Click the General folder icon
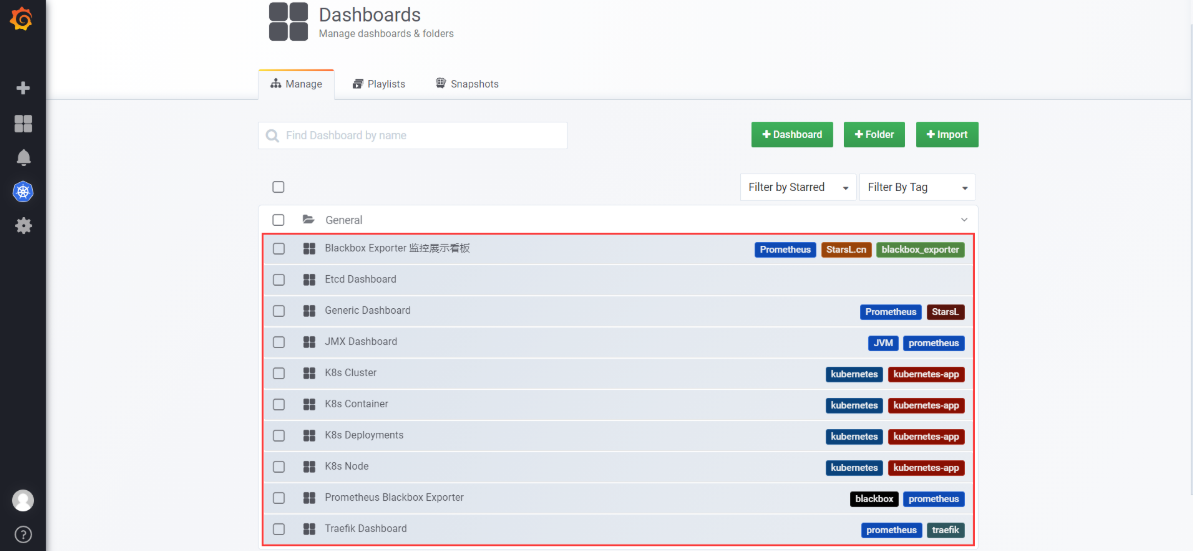Viewport: 1193px width, 551px height. click(308, 219)
